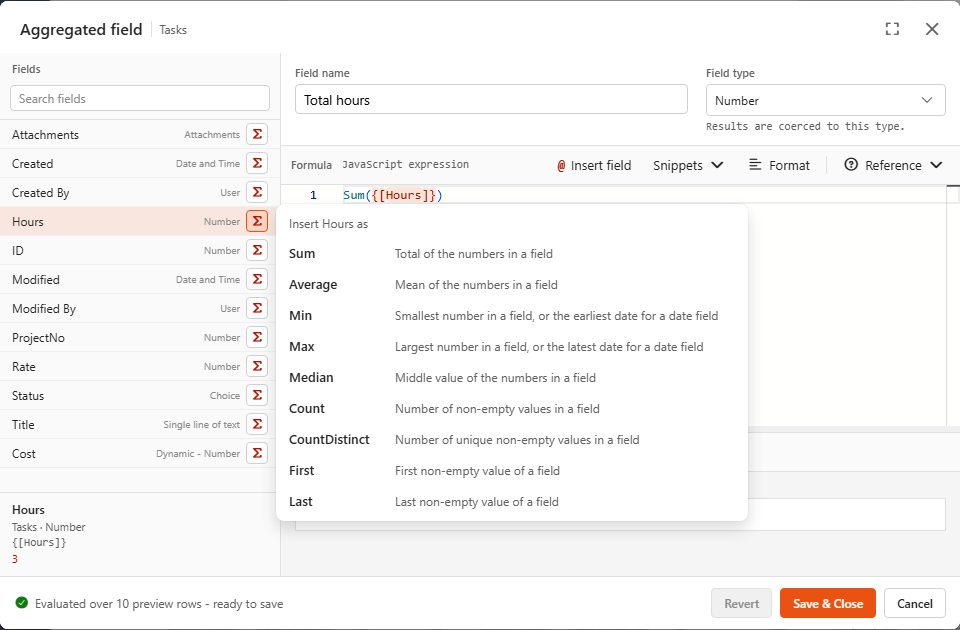Click the Insert field toolbar button
Viewport: 960px width, 630px height.
pyautogui.click(x=594, y=165)
